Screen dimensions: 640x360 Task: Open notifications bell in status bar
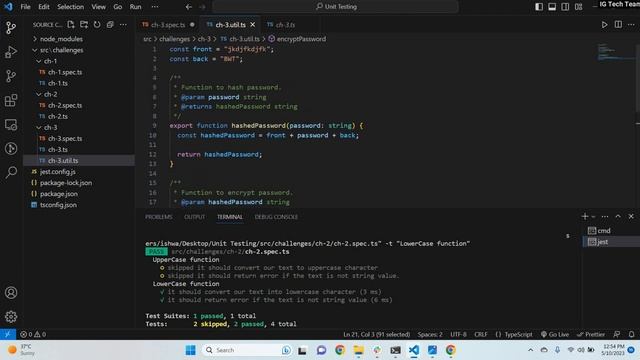(631, 334)
